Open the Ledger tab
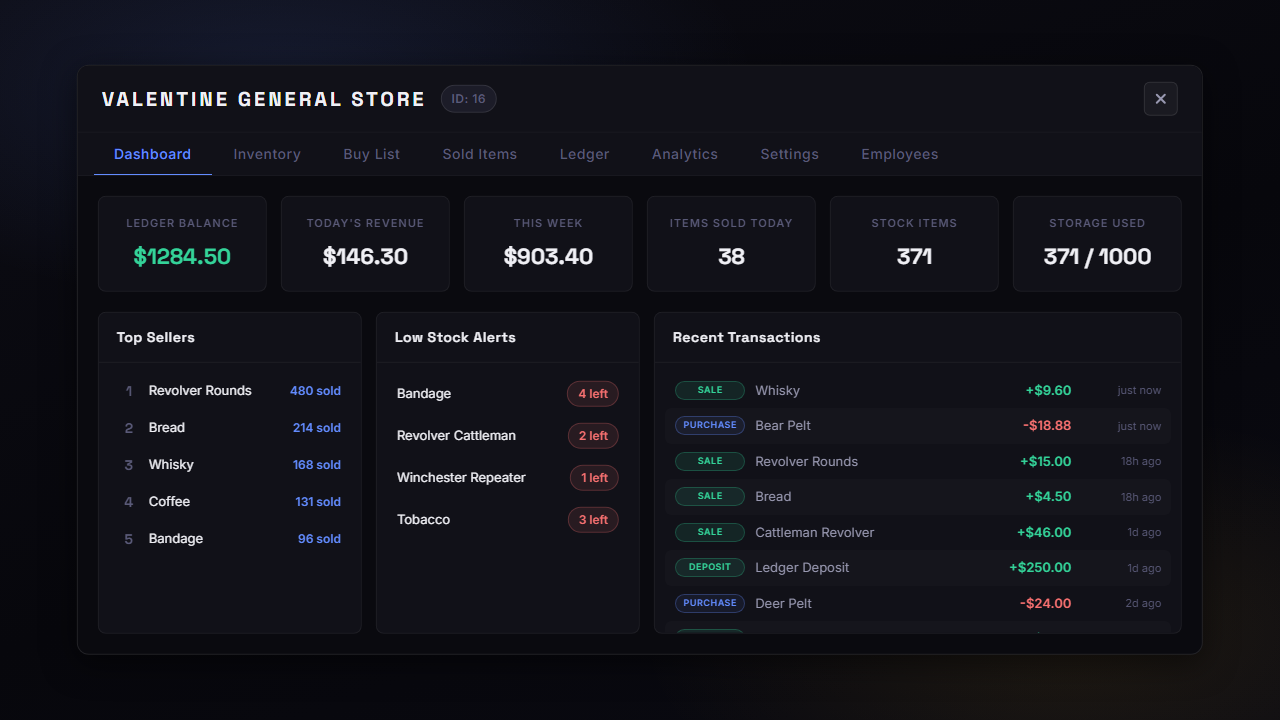Image resolution: width=1280 pixels, height=720 pixels. 584,154
